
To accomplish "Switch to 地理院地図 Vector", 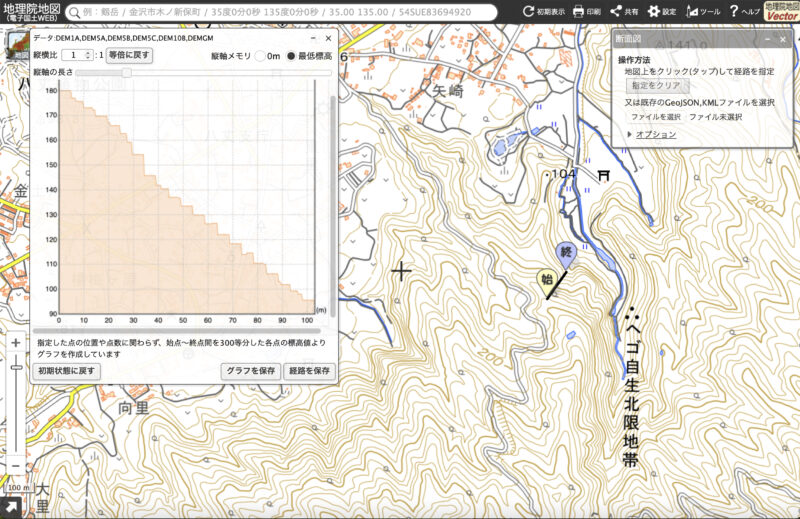I will click(x=781, y=12).
